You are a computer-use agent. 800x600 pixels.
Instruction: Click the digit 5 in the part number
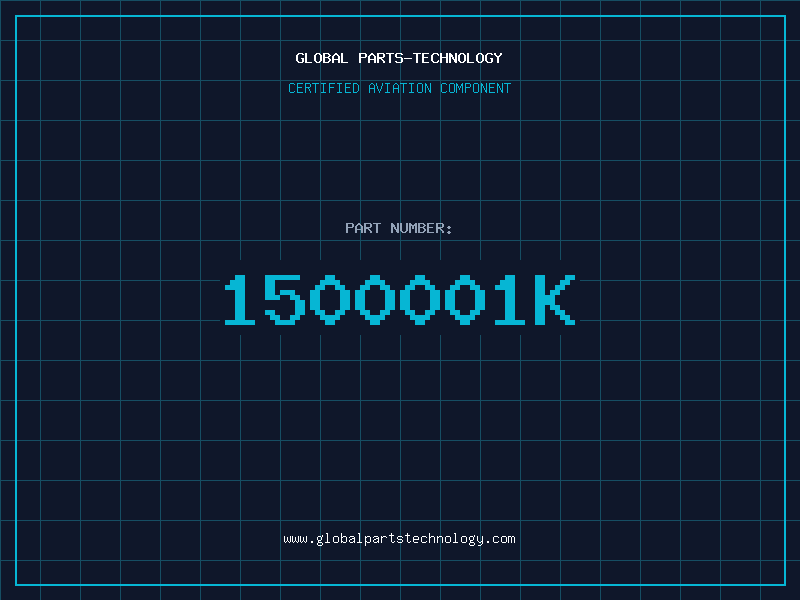pos(285,299)
